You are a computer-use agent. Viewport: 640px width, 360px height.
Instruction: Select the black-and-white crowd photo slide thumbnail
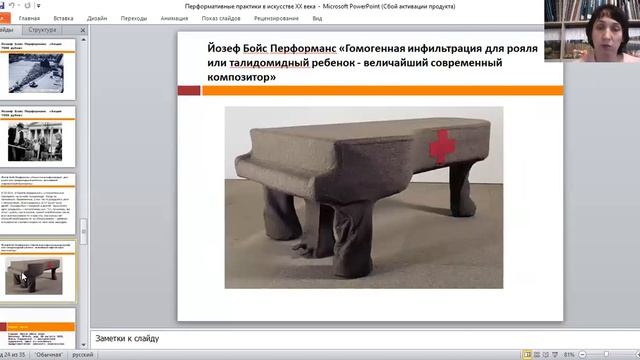click(x=37, y=136)
